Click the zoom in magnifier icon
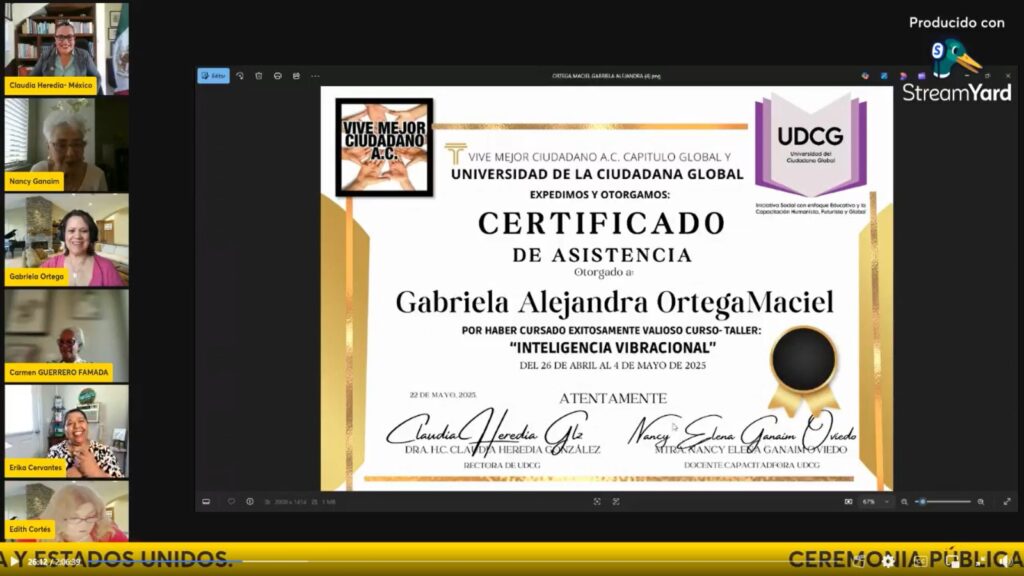Image resolution: width=1024 pixels, height=576 pixels. point(981,502)
